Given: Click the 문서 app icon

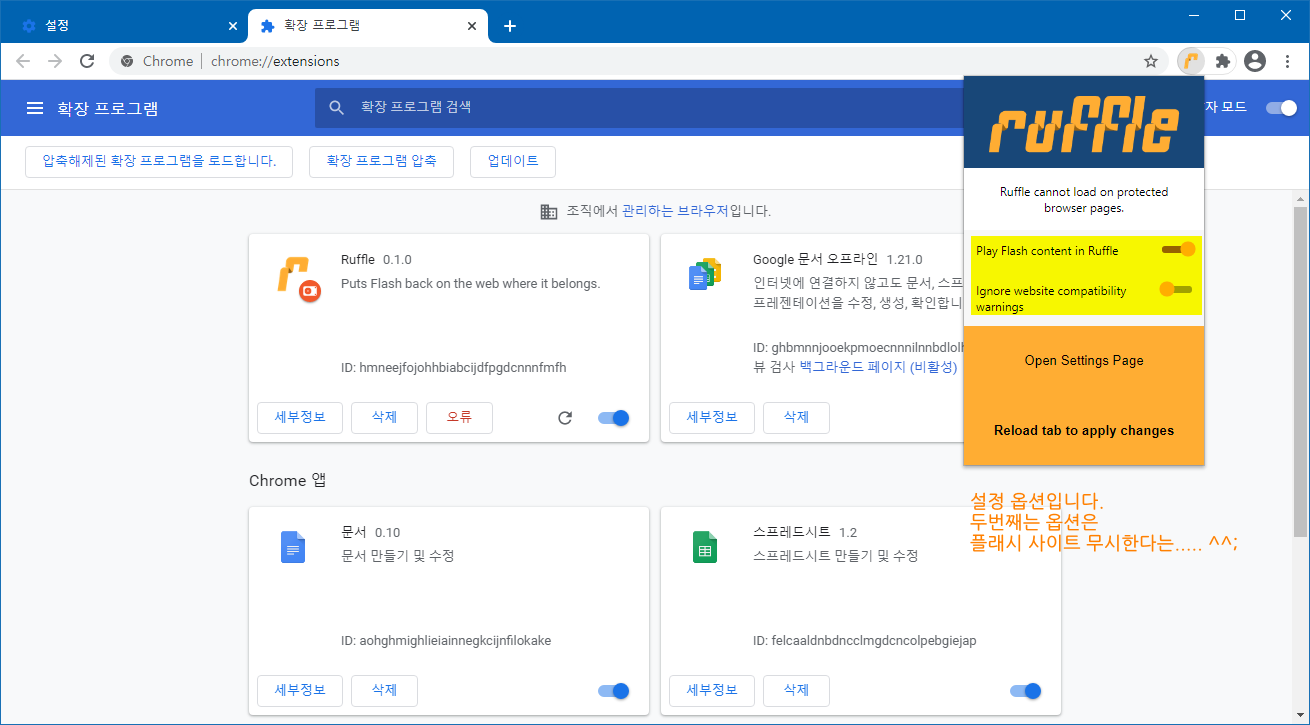Looking at the screenshot, I should (293, 547).
